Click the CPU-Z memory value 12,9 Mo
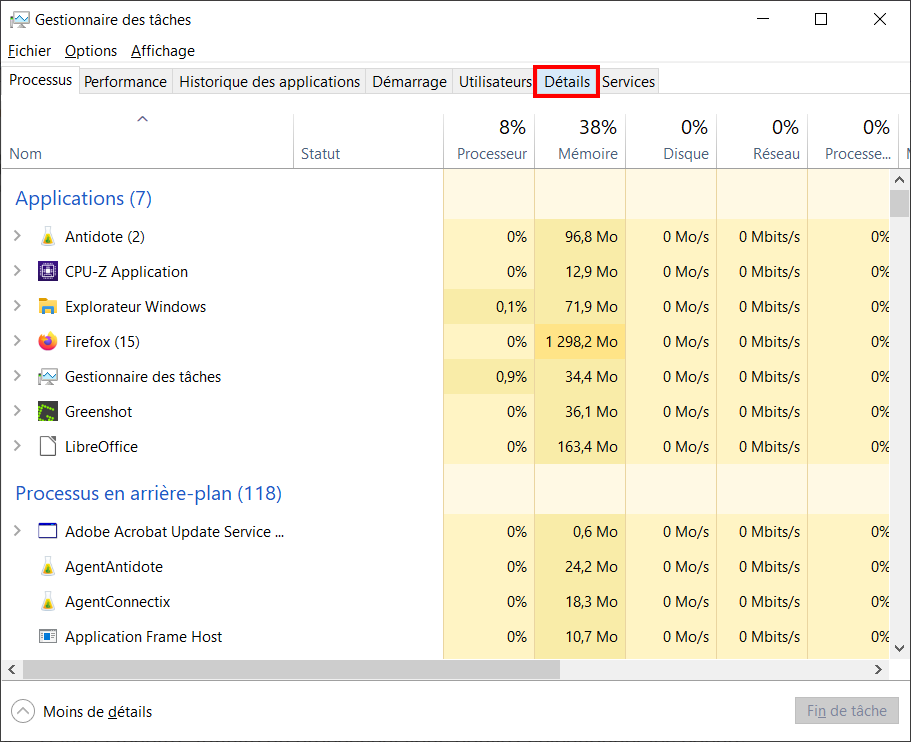This screenshot has width=911, height=742. (591, 272)
